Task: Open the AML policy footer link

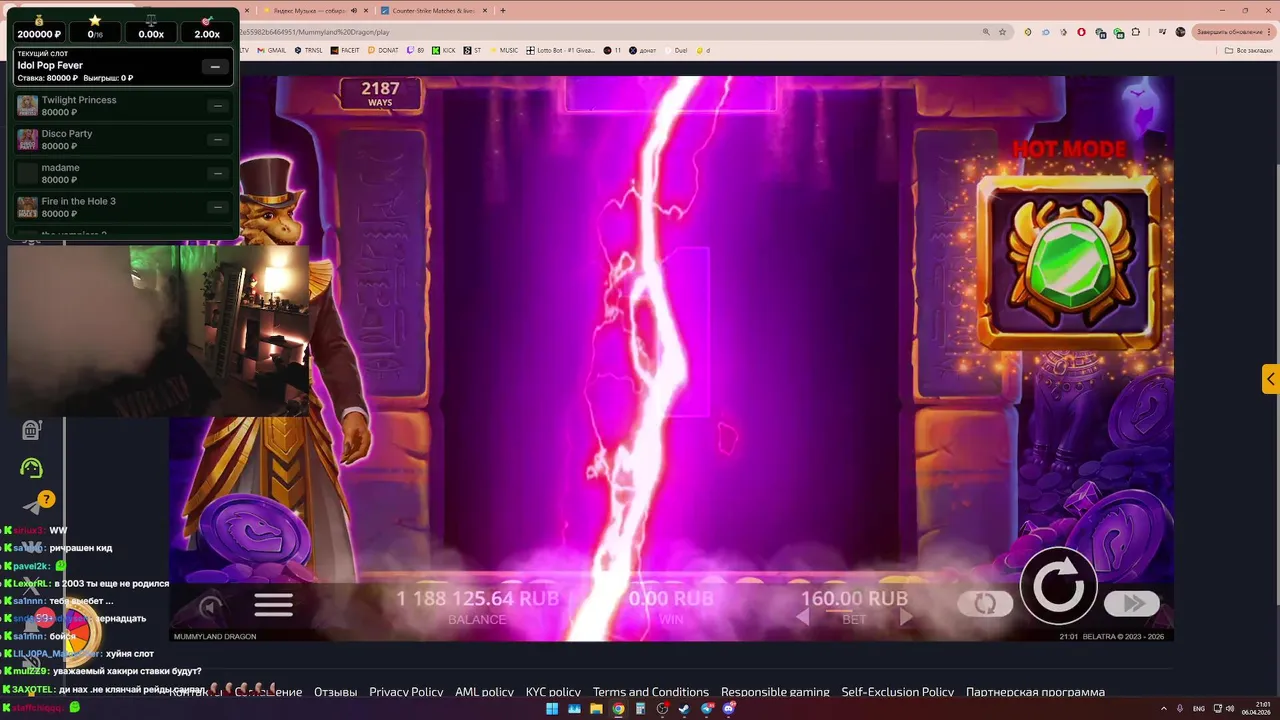Action: (484, 692)
